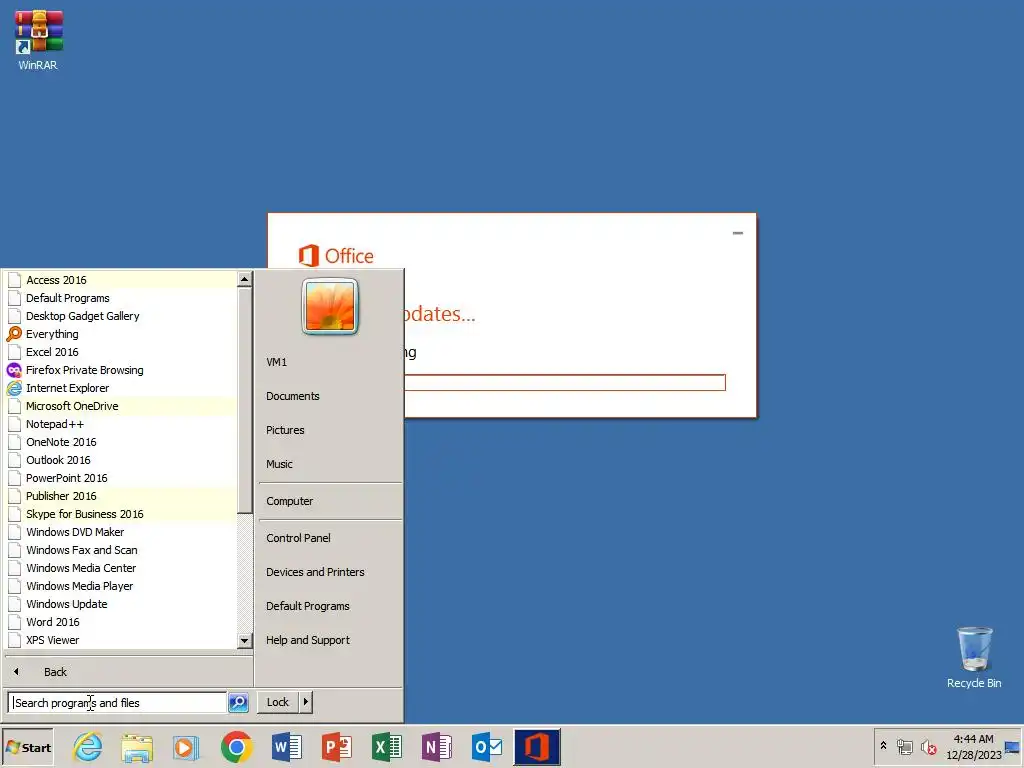Open Outlook from the taskbar
Image resolution: width=1024 pixels, height=768 pixels.
[487, 746]
